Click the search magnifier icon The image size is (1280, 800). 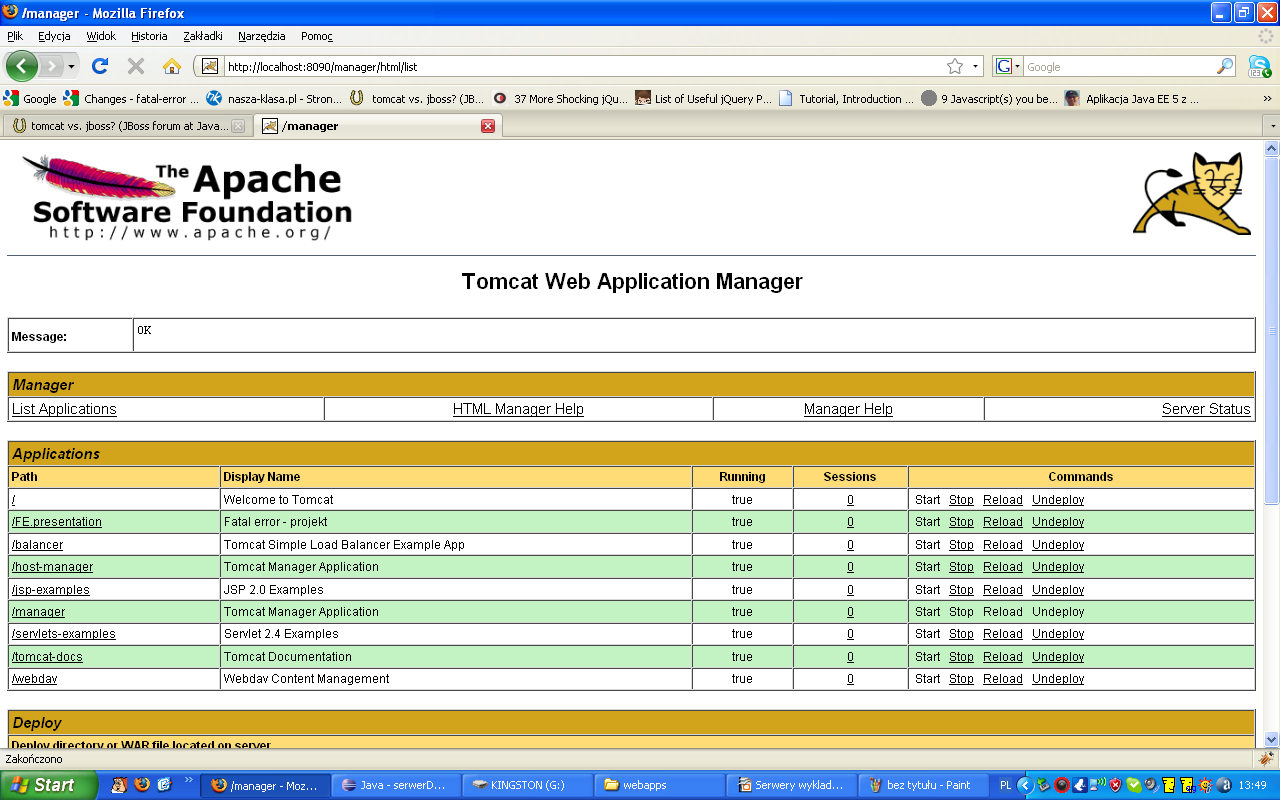[1225, 66]
